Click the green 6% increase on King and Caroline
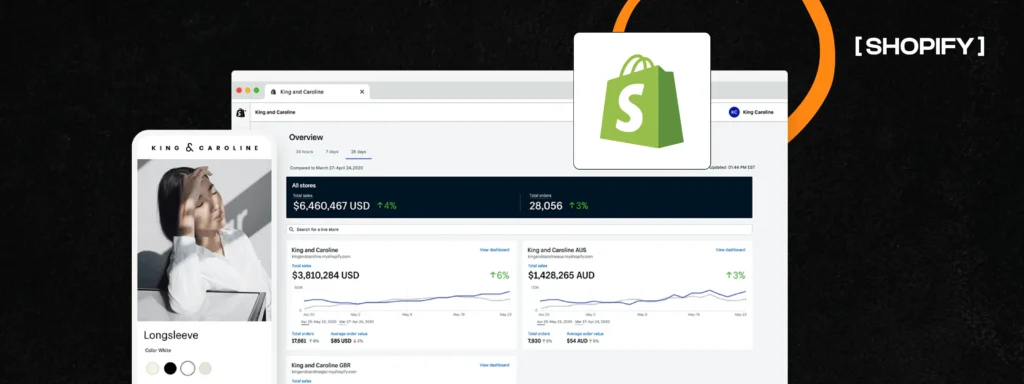Screen dimensions: 1024x384 pos(500,276)
